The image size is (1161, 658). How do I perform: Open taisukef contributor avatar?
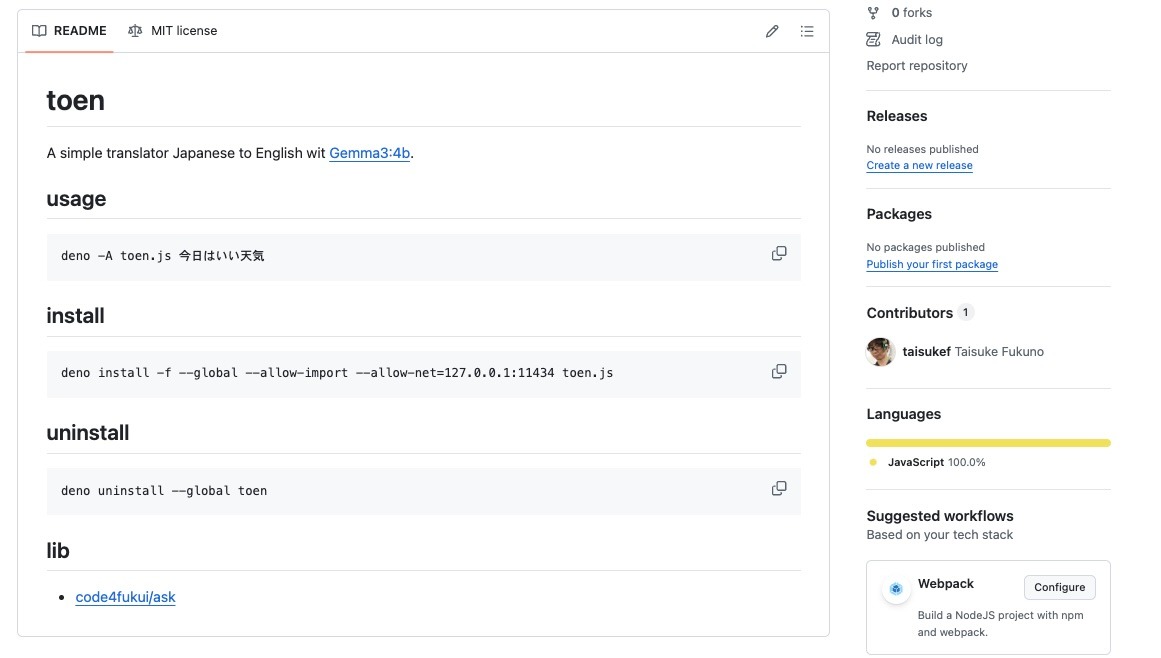[x=880, y=352]
